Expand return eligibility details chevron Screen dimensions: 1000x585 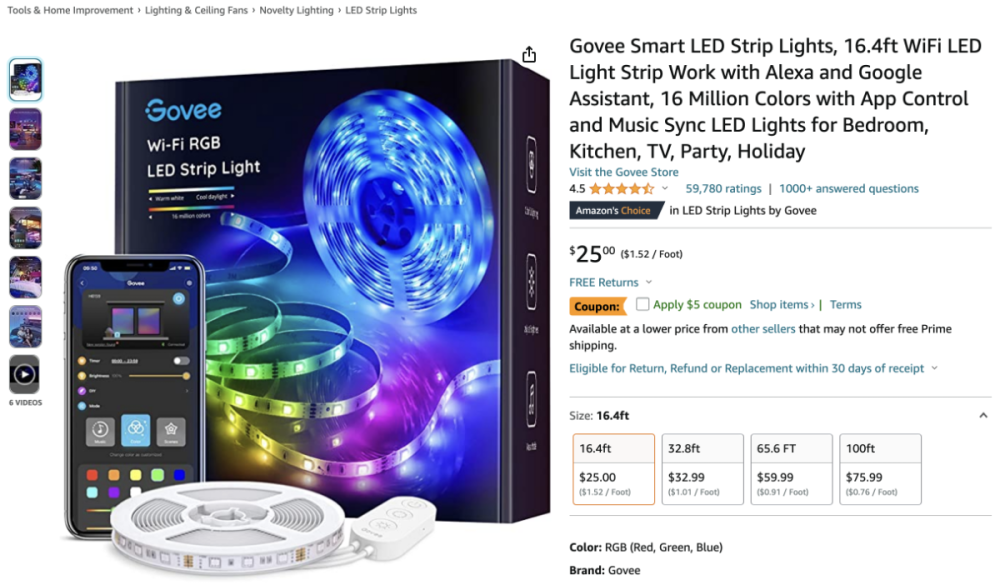(934, 368)
